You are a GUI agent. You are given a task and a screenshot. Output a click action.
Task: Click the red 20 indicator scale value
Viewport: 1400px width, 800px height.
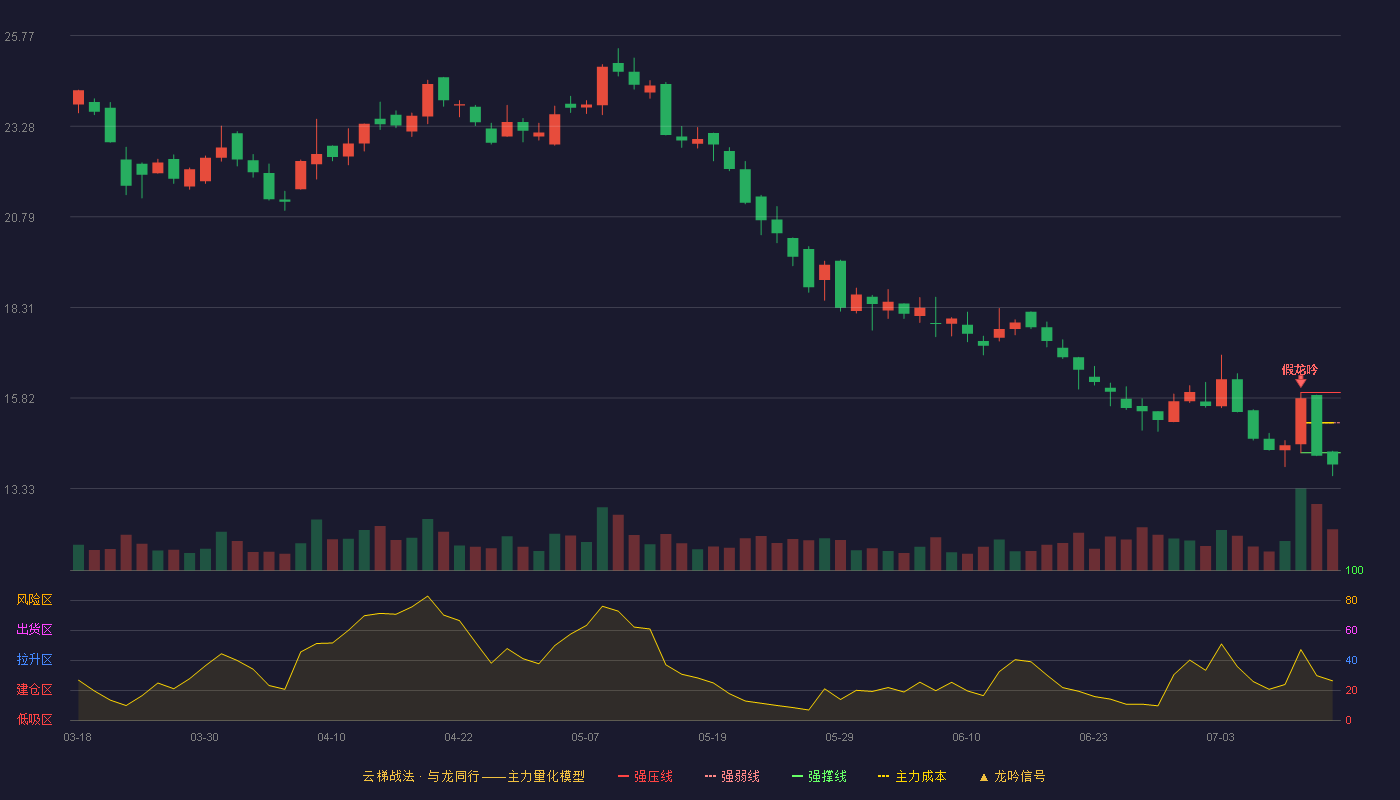coord(1351,690)
